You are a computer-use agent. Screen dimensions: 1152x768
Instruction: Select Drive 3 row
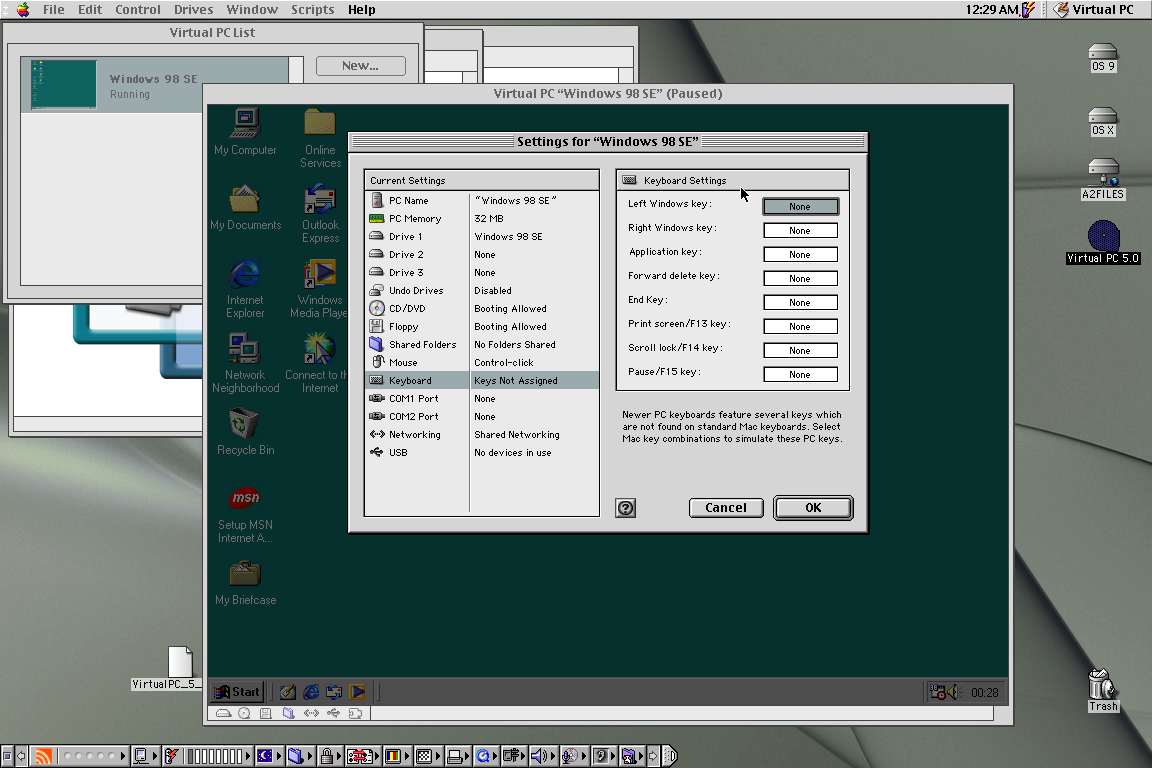(x=482, y=273)
